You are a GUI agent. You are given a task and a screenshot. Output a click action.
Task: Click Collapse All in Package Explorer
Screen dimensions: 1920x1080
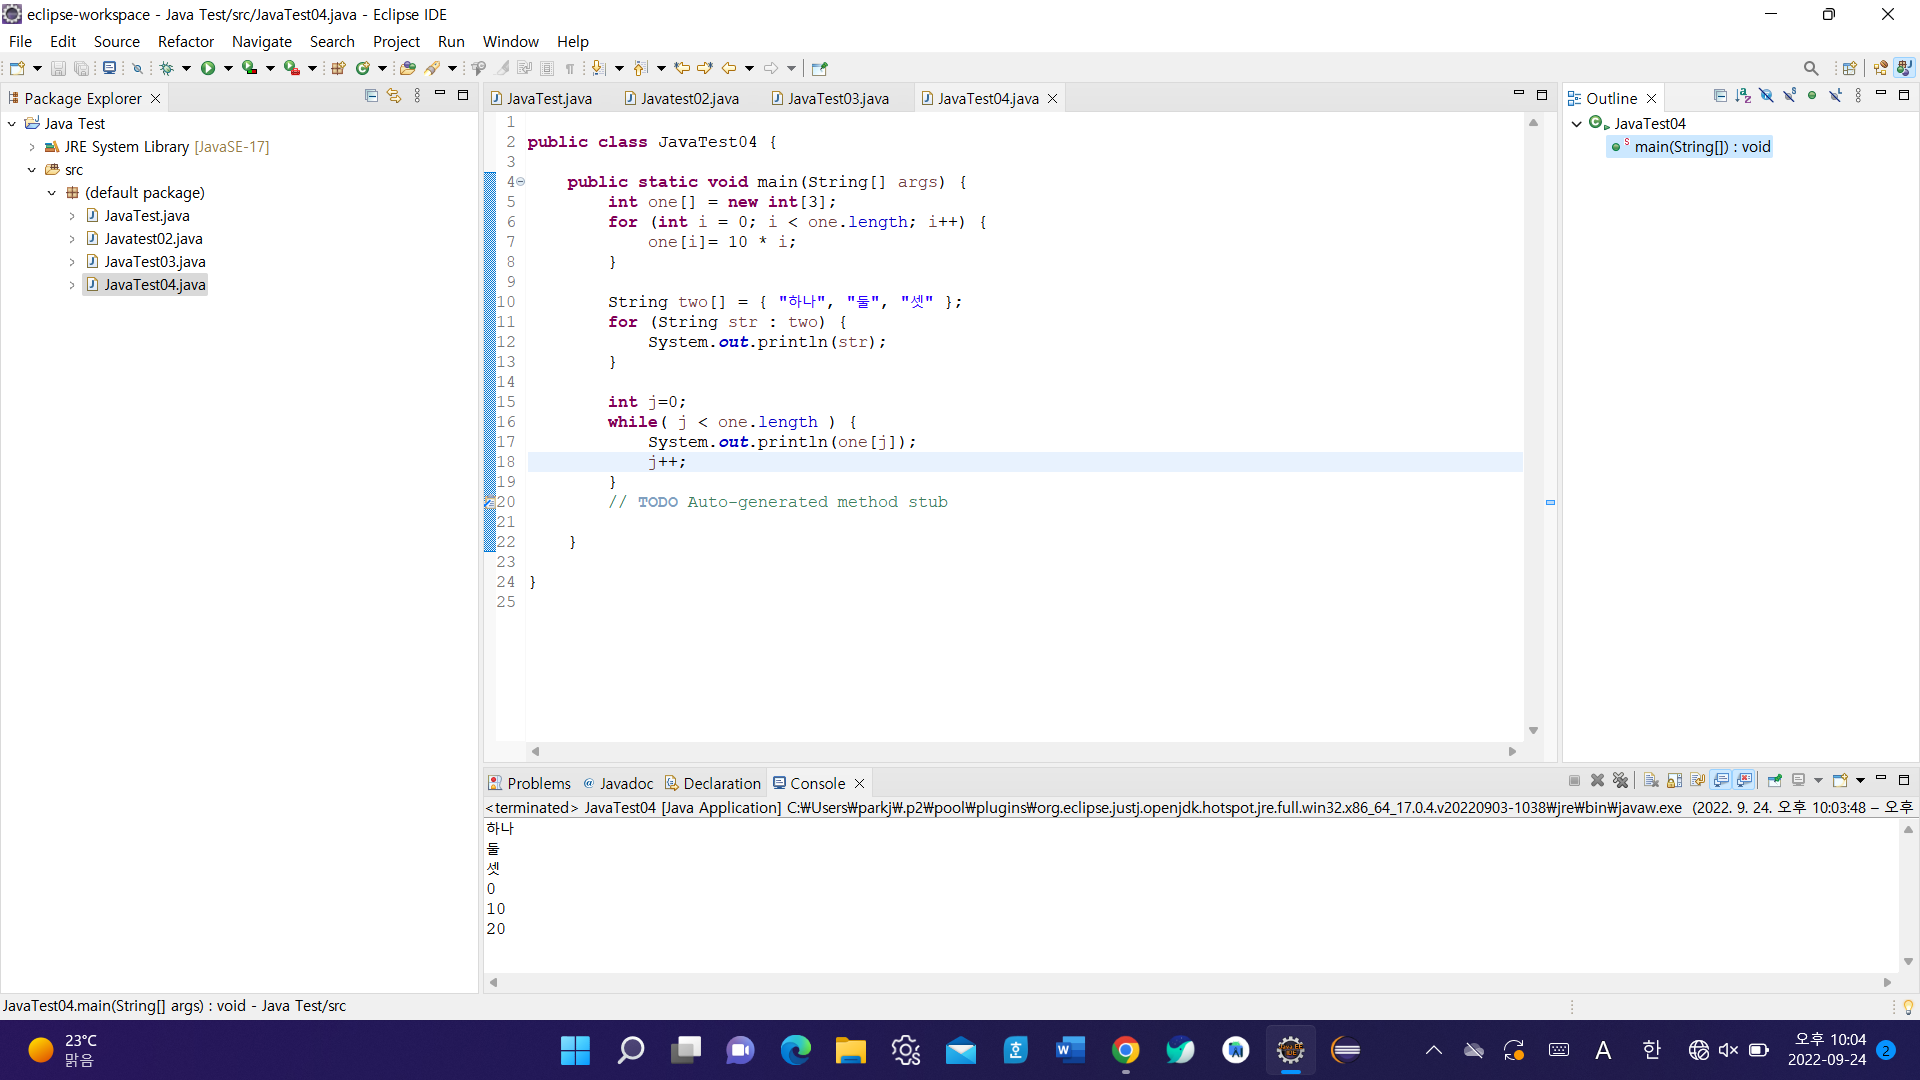371,96
